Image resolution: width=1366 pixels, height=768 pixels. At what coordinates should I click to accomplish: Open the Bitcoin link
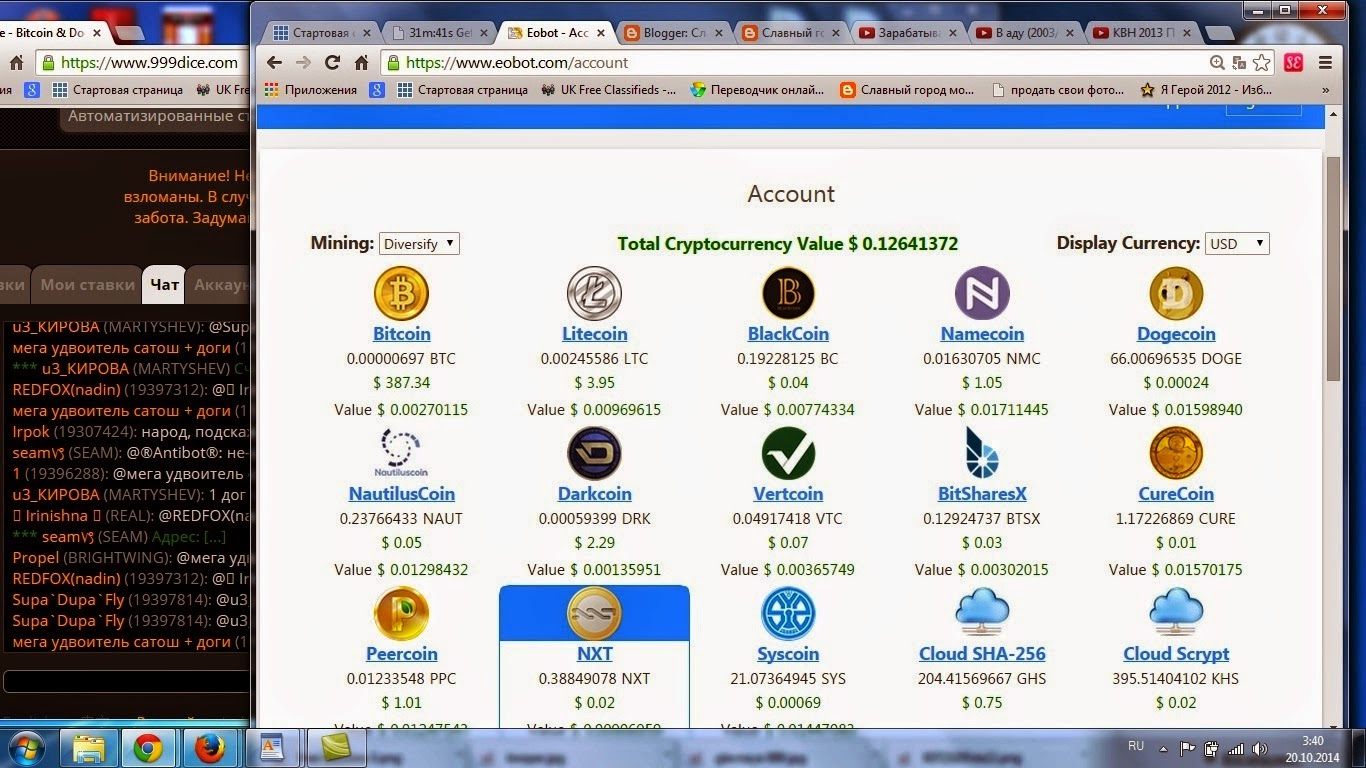coord(401,334)
